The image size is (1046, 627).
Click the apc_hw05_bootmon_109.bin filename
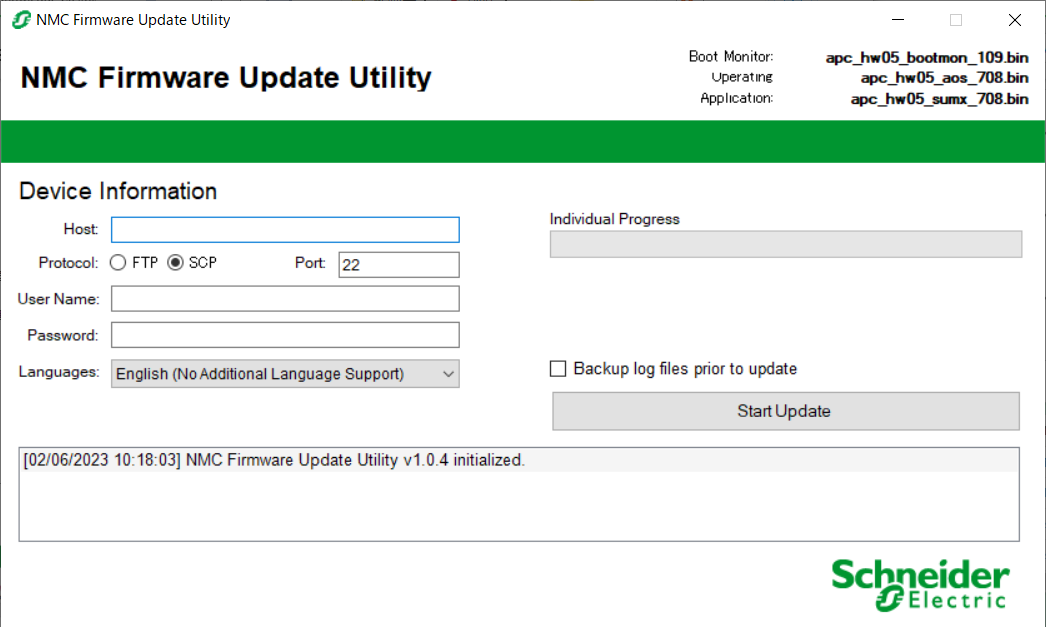[x=927, y=57]
